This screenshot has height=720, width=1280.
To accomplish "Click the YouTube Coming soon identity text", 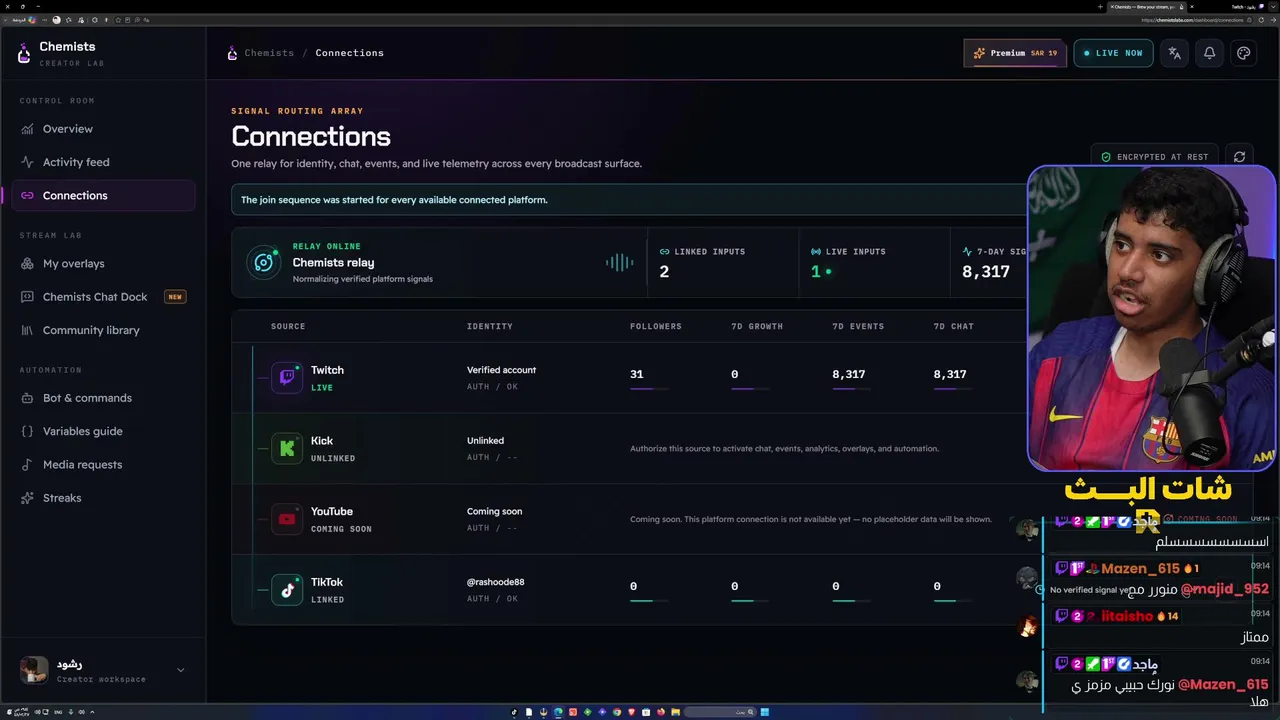I will (x=494, y=511).
